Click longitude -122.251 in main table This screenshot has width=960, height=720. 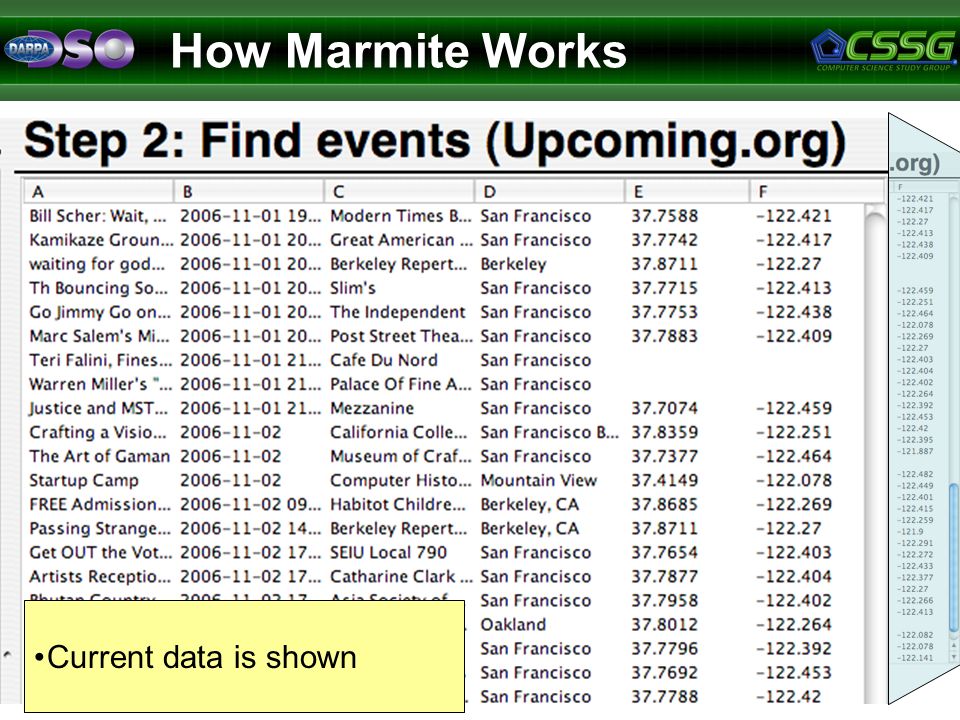794,432
